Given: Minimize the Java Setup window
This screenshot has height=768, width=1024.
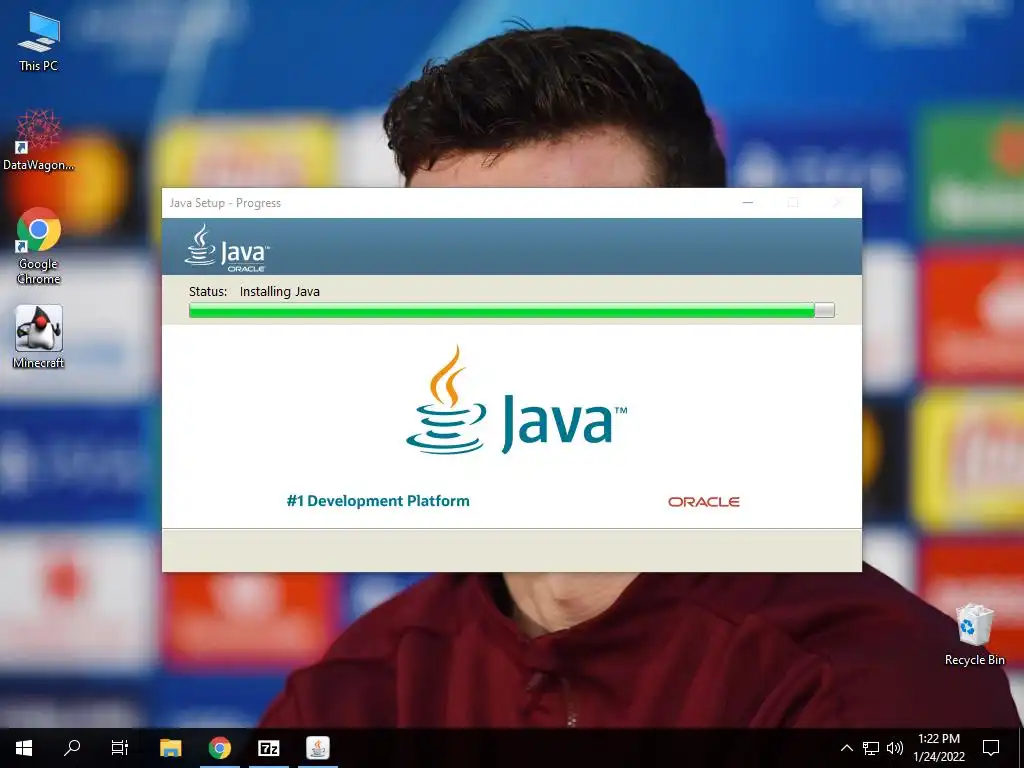Looking at the screenshot, I should click(x=748, y=203).
